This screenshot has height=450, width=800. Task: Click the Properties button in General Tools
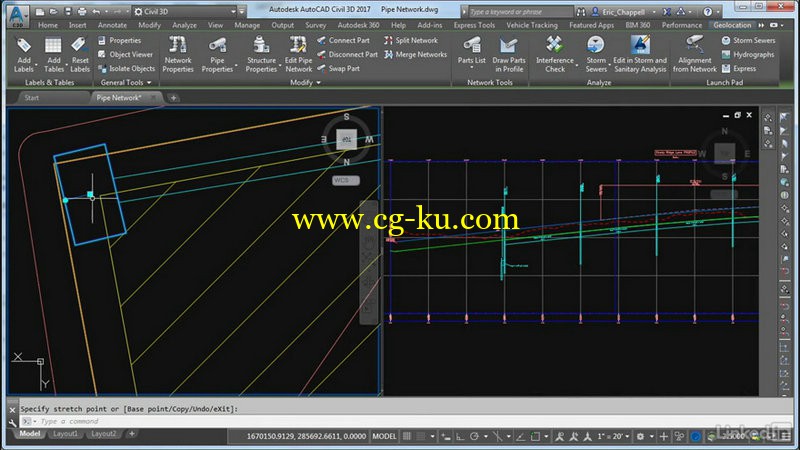point(119,40)
